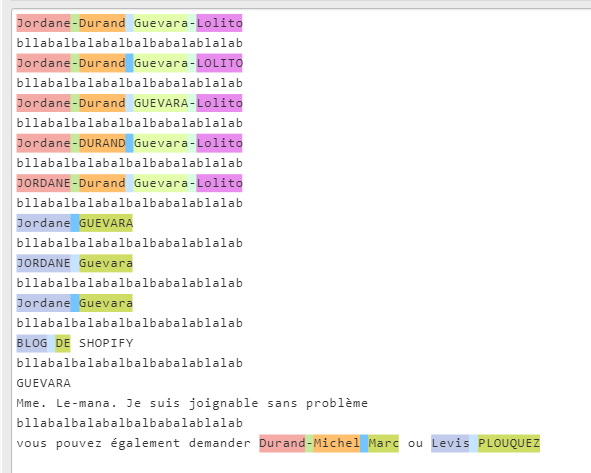Click the word "Le-mana."
Screen dimensions: 591x473
(x=86, y=403)
